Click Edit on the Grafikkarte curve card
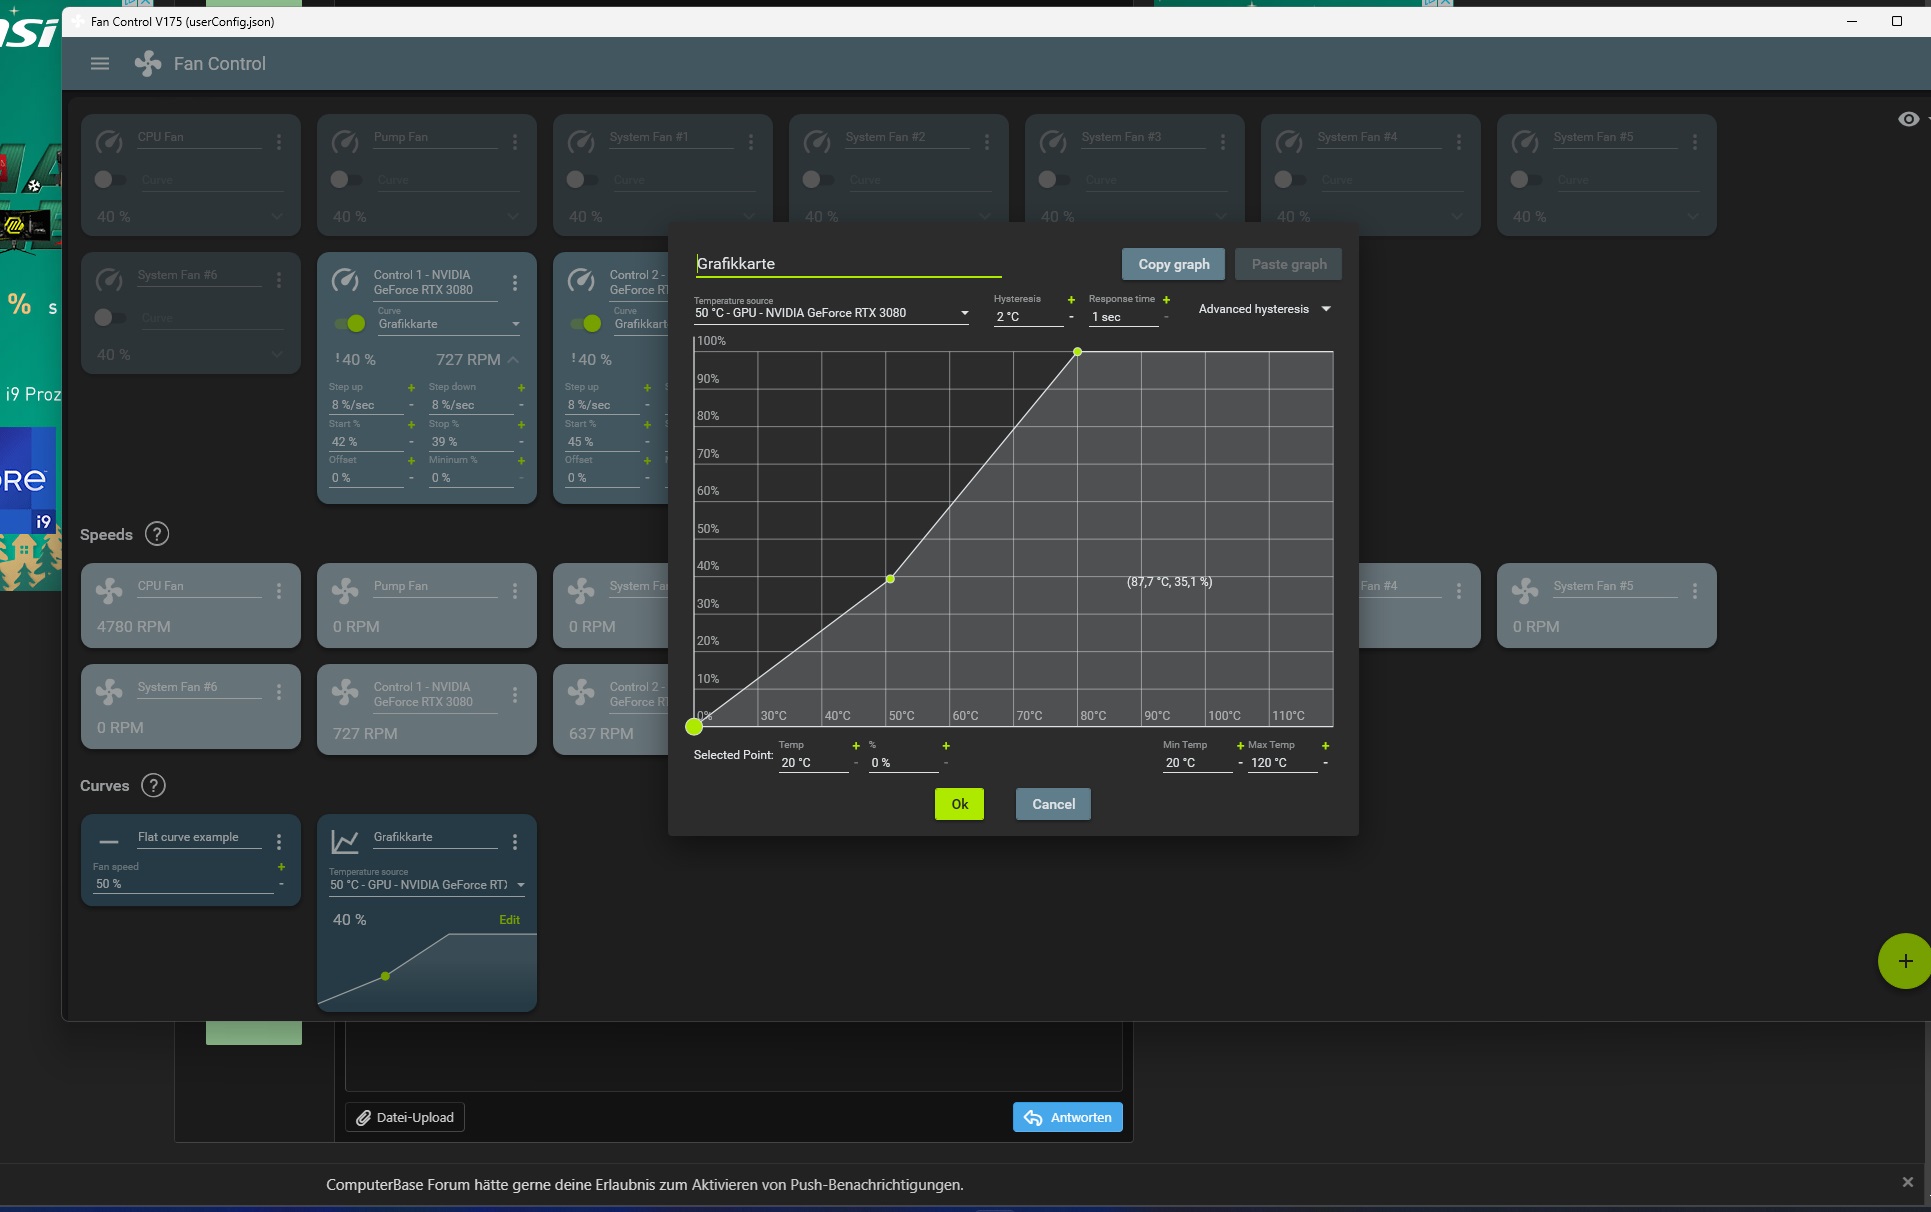The image size is (1931, 1212). [x=509, y=920]
